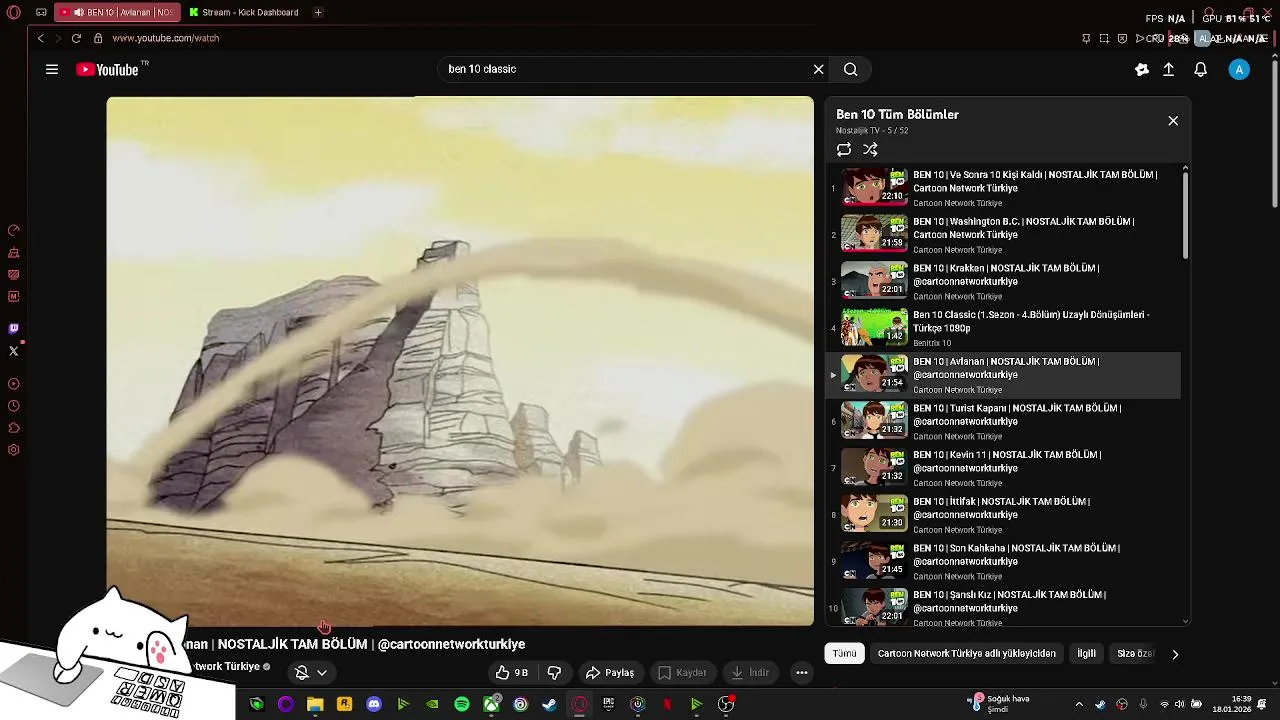
Task: Focus the www.youtube.com/watch address bar
Action: tap(165, 38)
